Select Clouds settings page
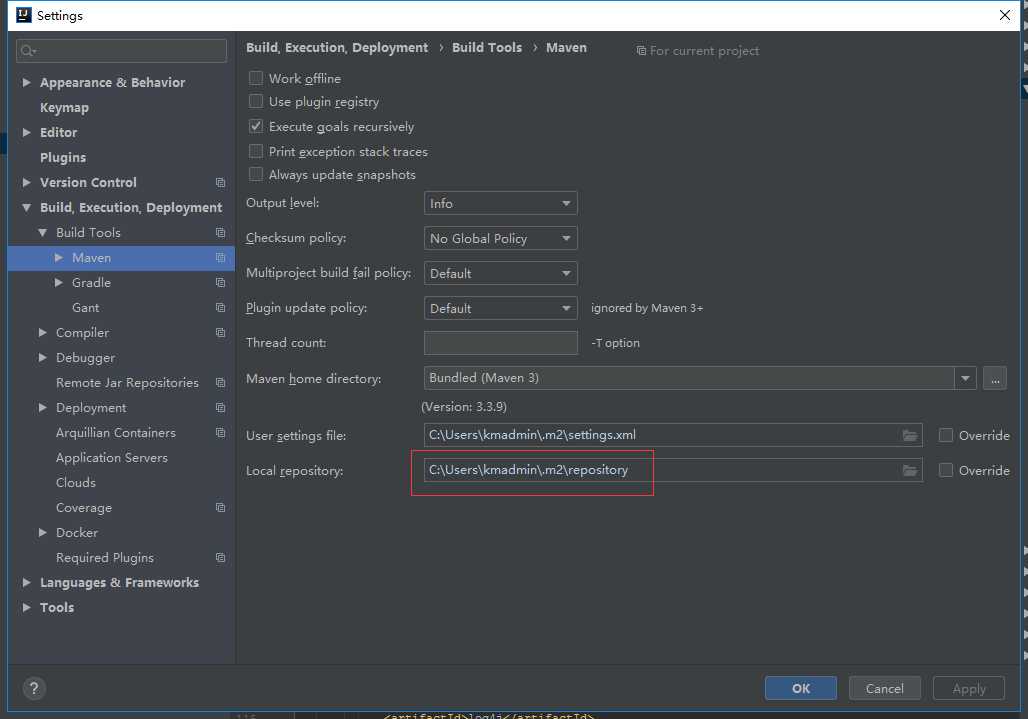1028x719 pixels. coord(75,482)
